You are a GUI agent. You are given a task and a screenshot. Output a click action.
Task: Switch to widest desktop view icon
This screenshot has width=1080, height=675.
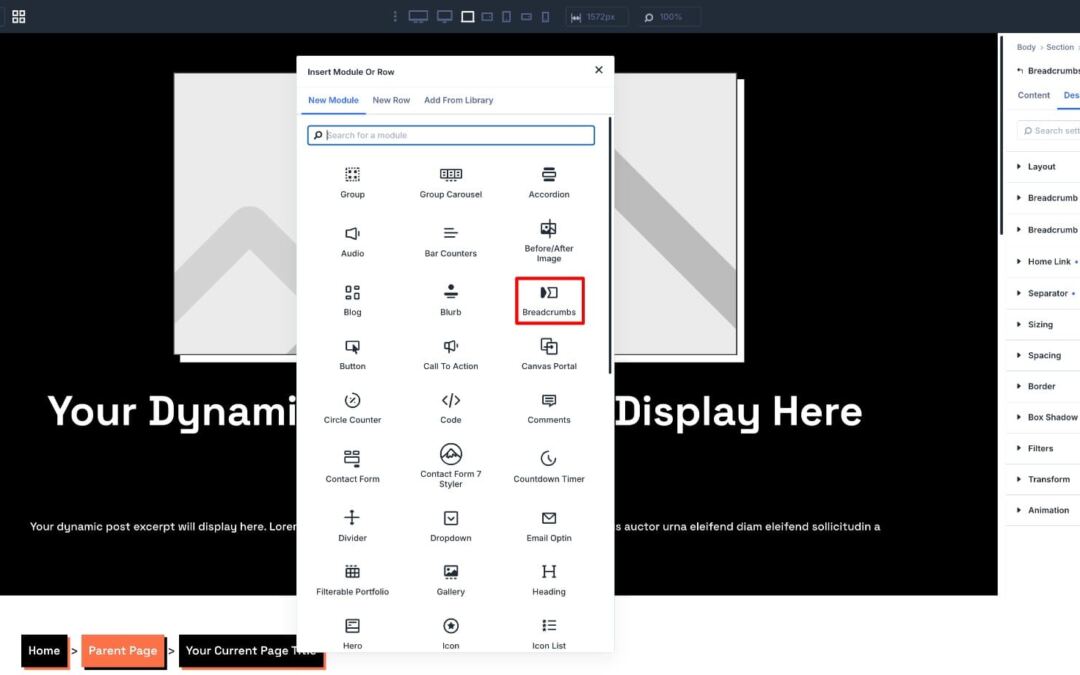pyautogui.click(x=418, y=17)
